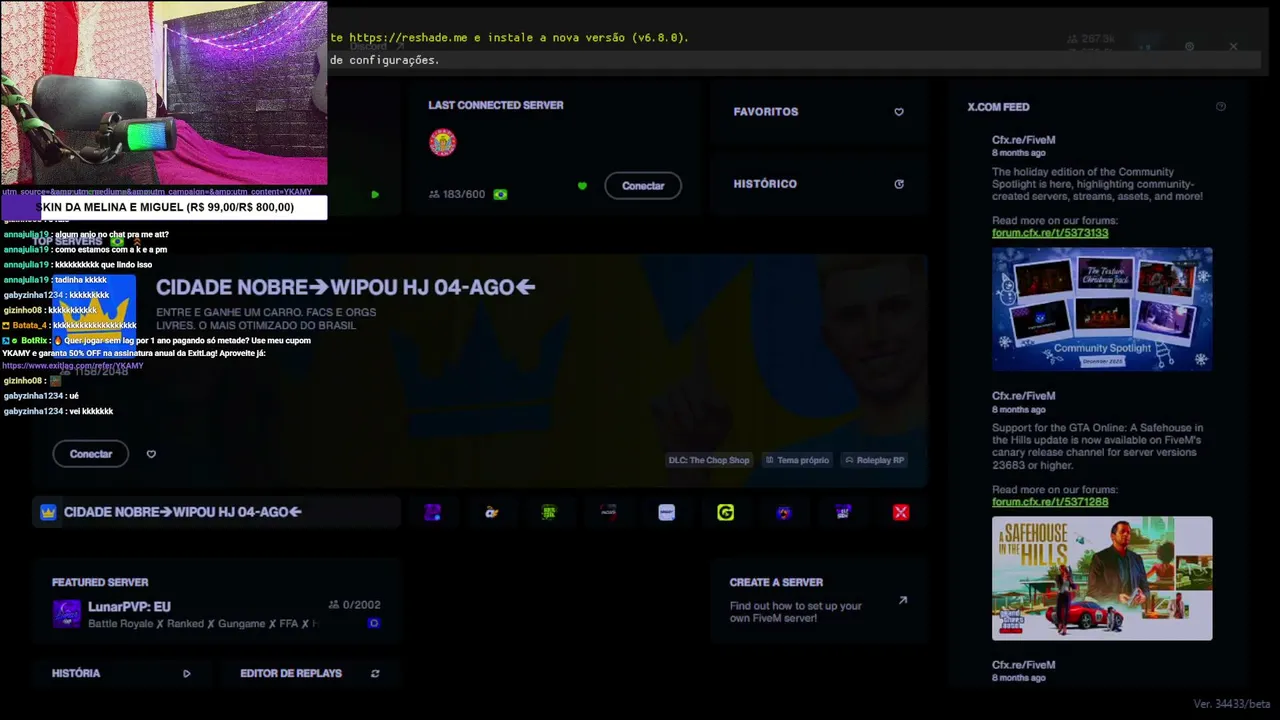Select the Cidade Nobre entry with crown icon
1280x720 pixels.
point(217,512)
